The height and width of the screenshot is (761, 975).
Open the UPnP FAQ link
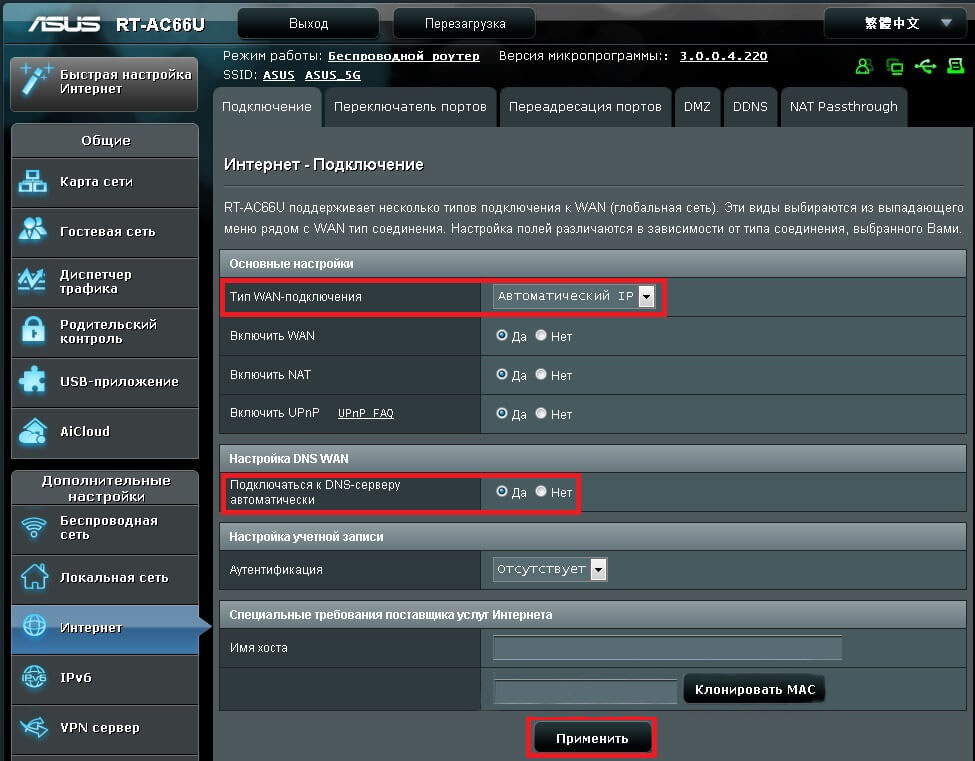point(366,413)
